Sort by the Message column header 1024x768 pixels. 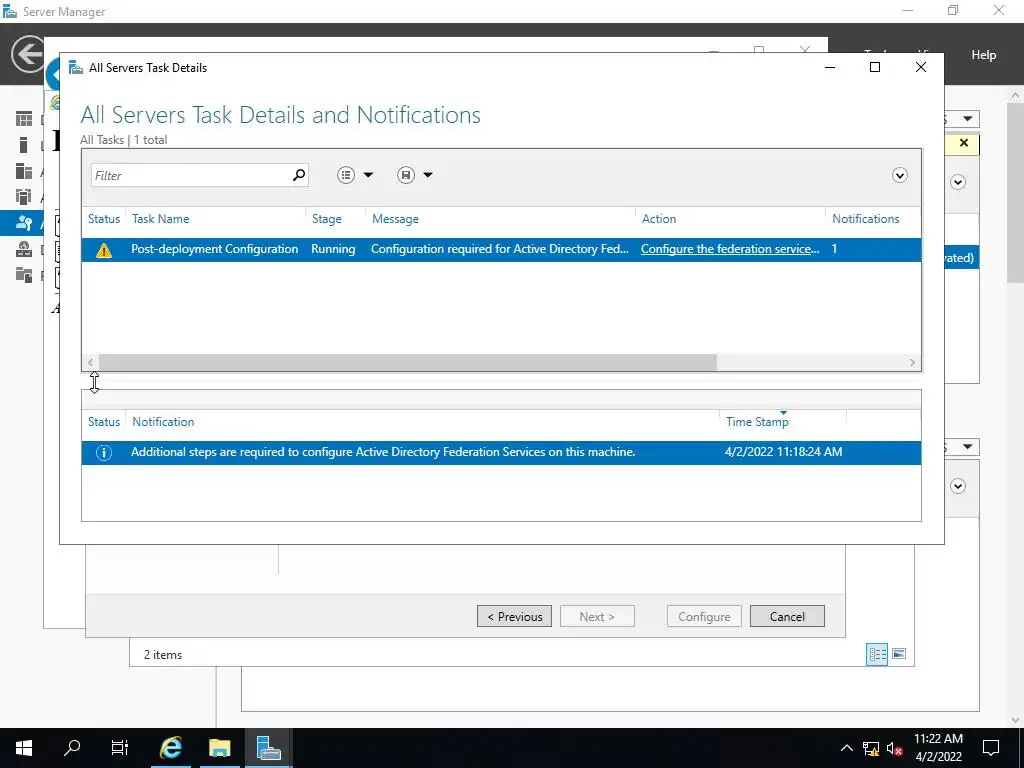(395, 219)
